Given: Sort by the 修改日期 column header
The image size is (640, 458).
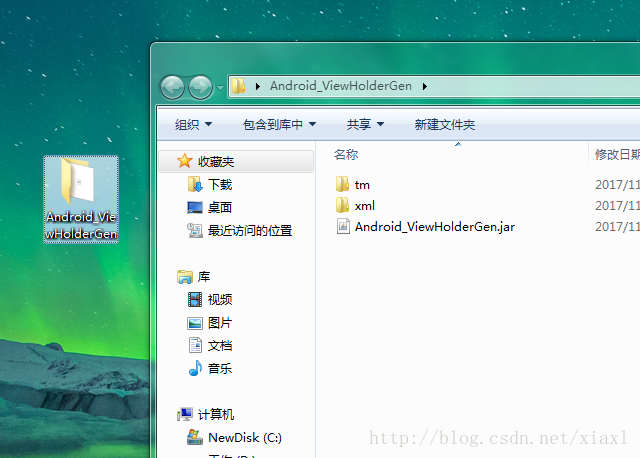Looking at the screenshot, I should 617,155.
